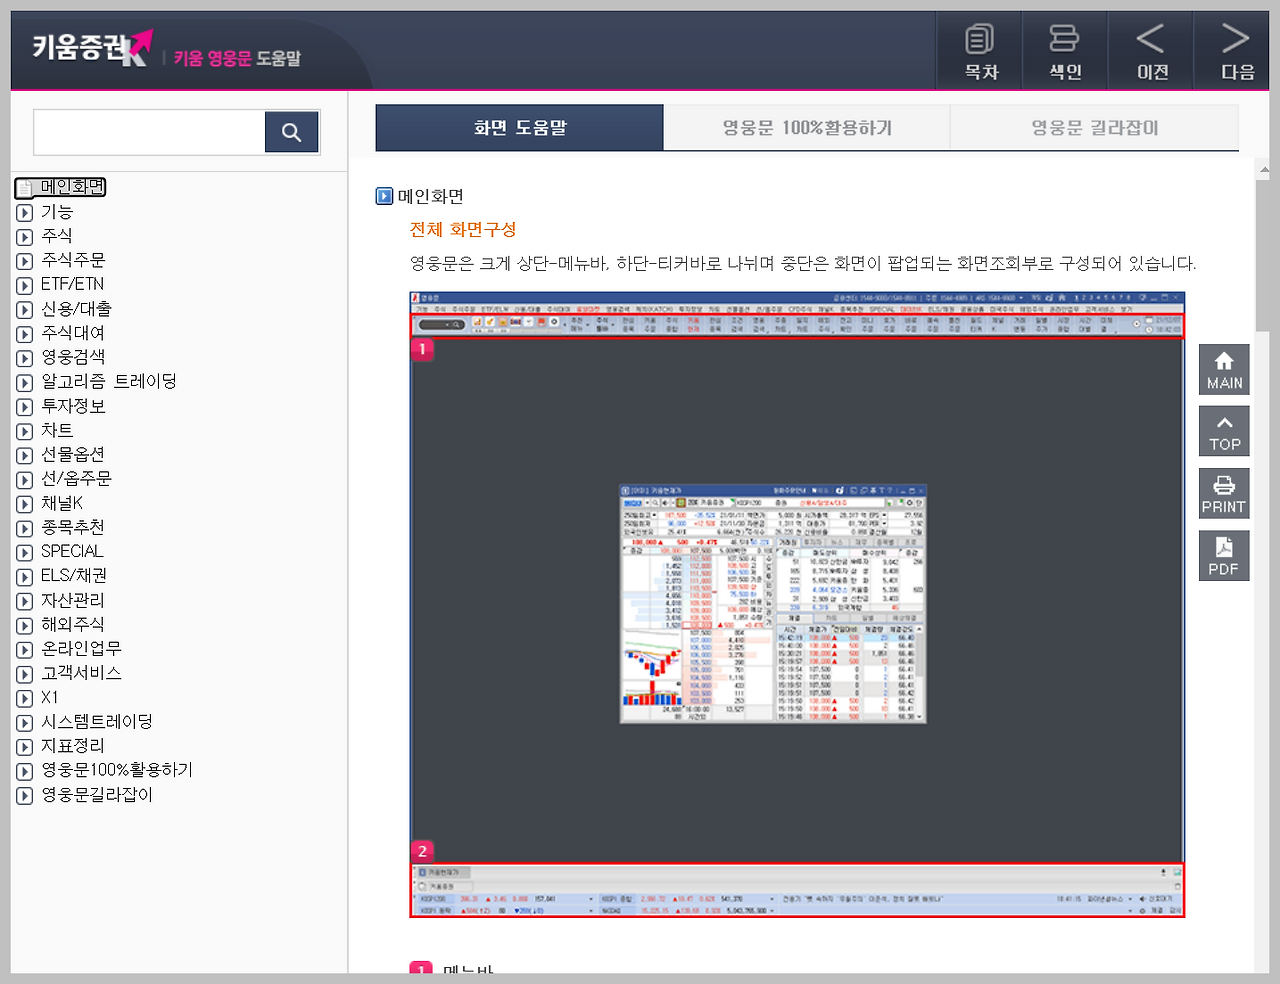The height and width of the screenshot is (984, 1280).
Task: Switch to 영웅문 길라잡이 tab
Action: pos(1094,128)
